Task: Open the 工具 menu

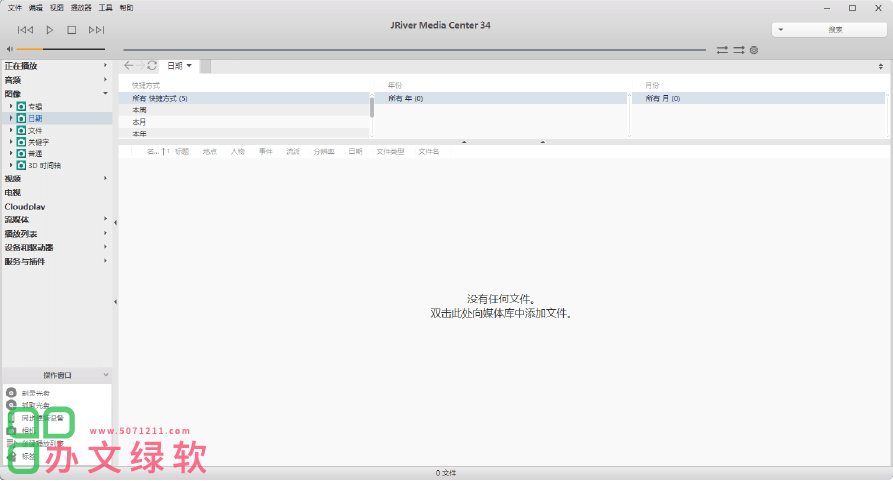Action: 105,7
